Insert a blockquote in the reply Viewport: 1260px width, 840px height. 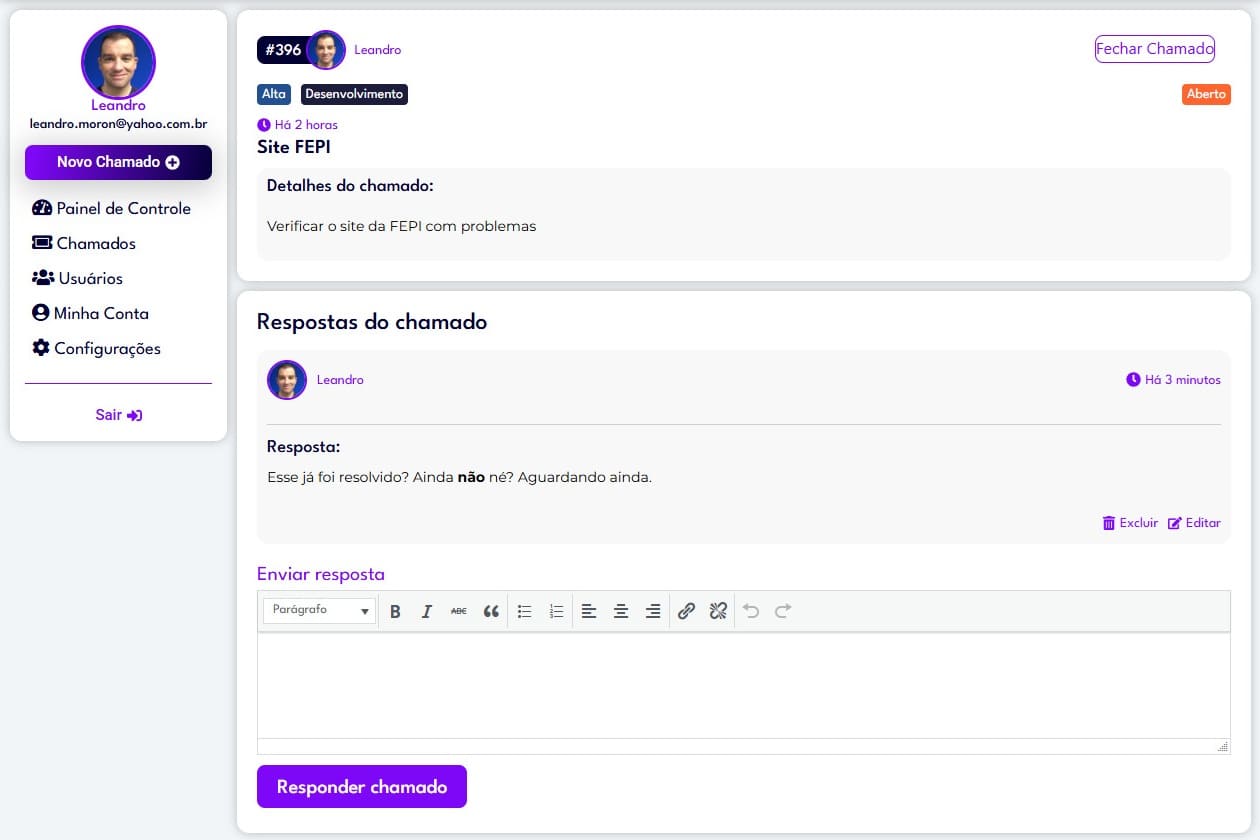click(491, 611)
